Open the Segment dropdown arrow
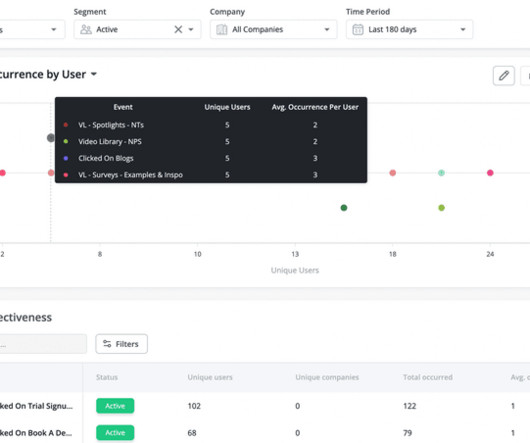Screen dimensions: 530x443 191,29
